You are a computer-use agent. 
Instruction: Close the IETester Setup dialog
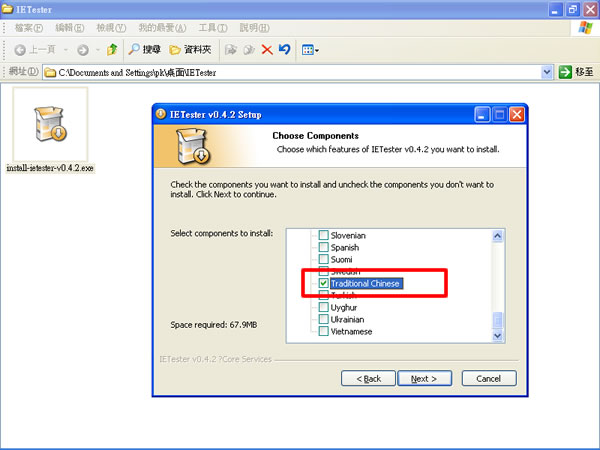(x=517, y=114)
